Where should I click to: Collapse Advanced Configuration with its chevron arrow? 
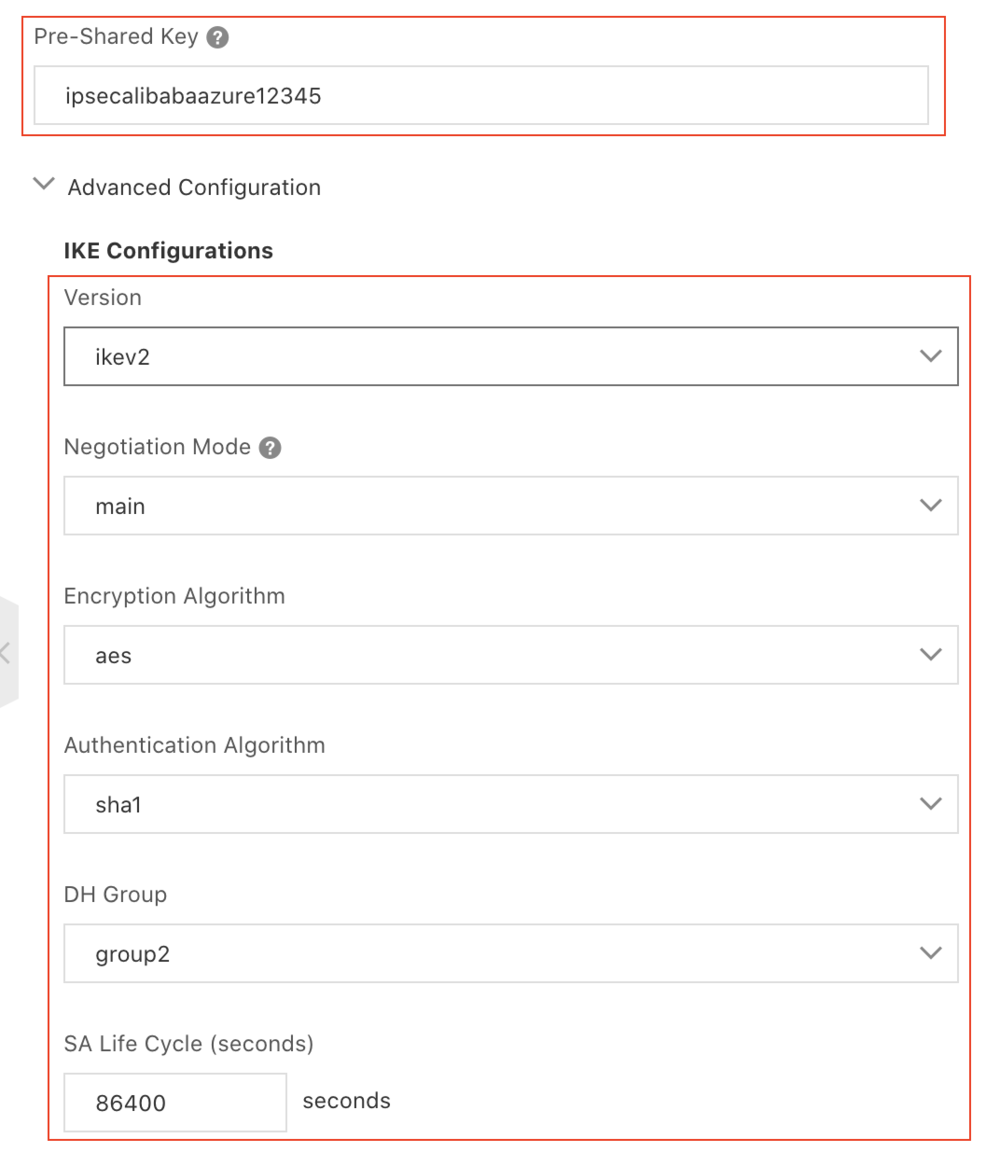point(43,185)
